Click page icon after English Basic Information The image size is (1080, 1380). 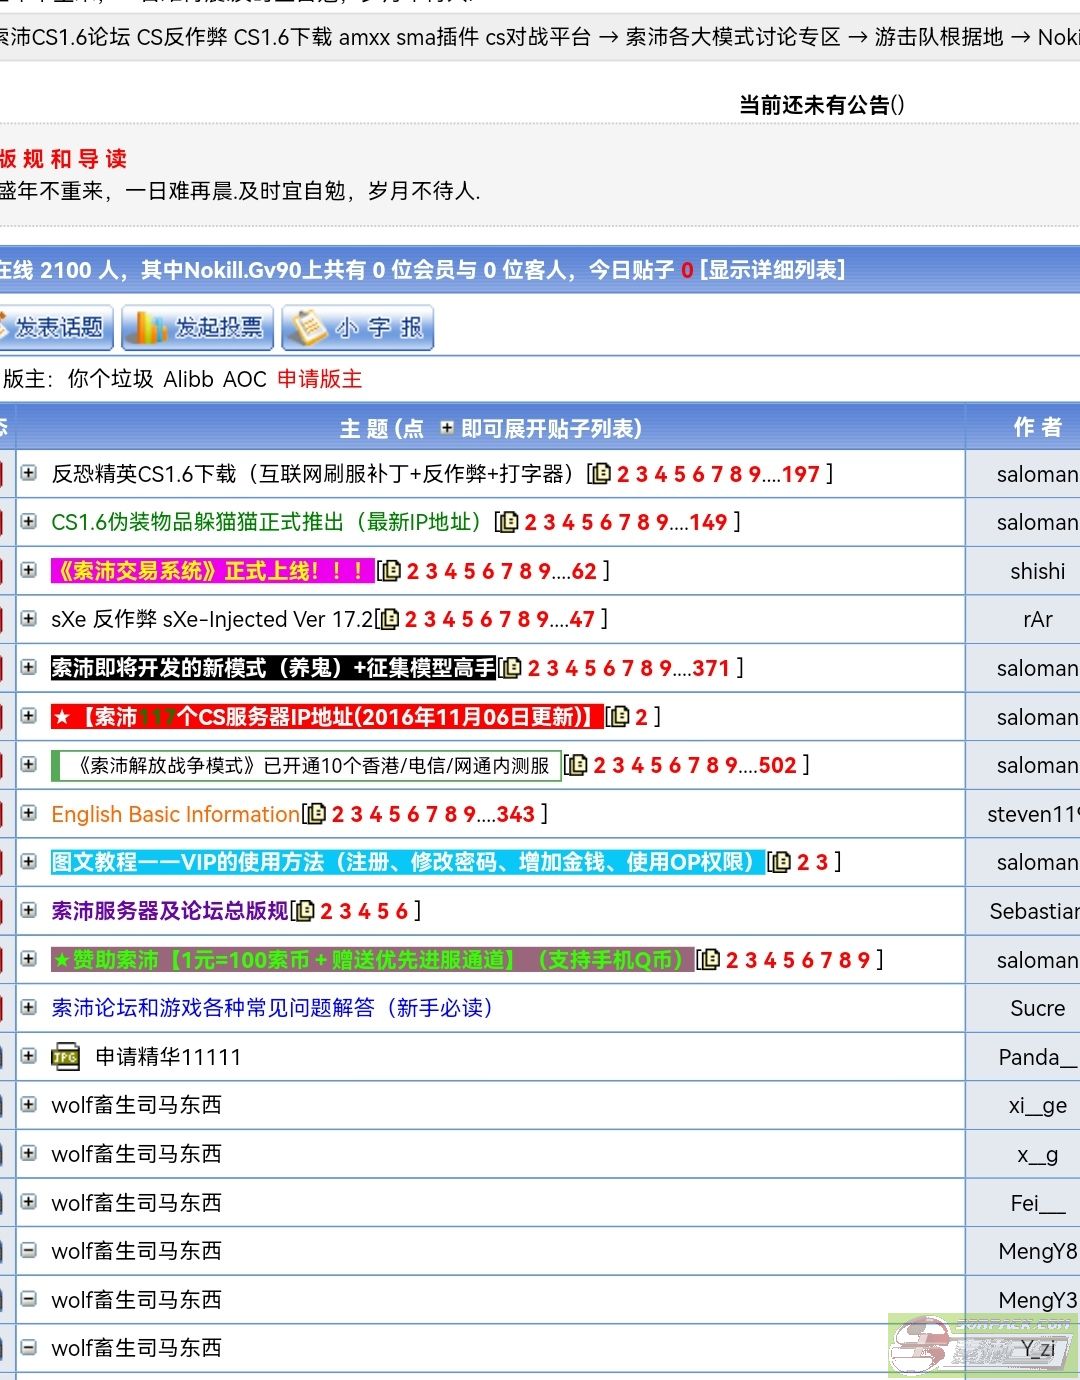point(315,814)
